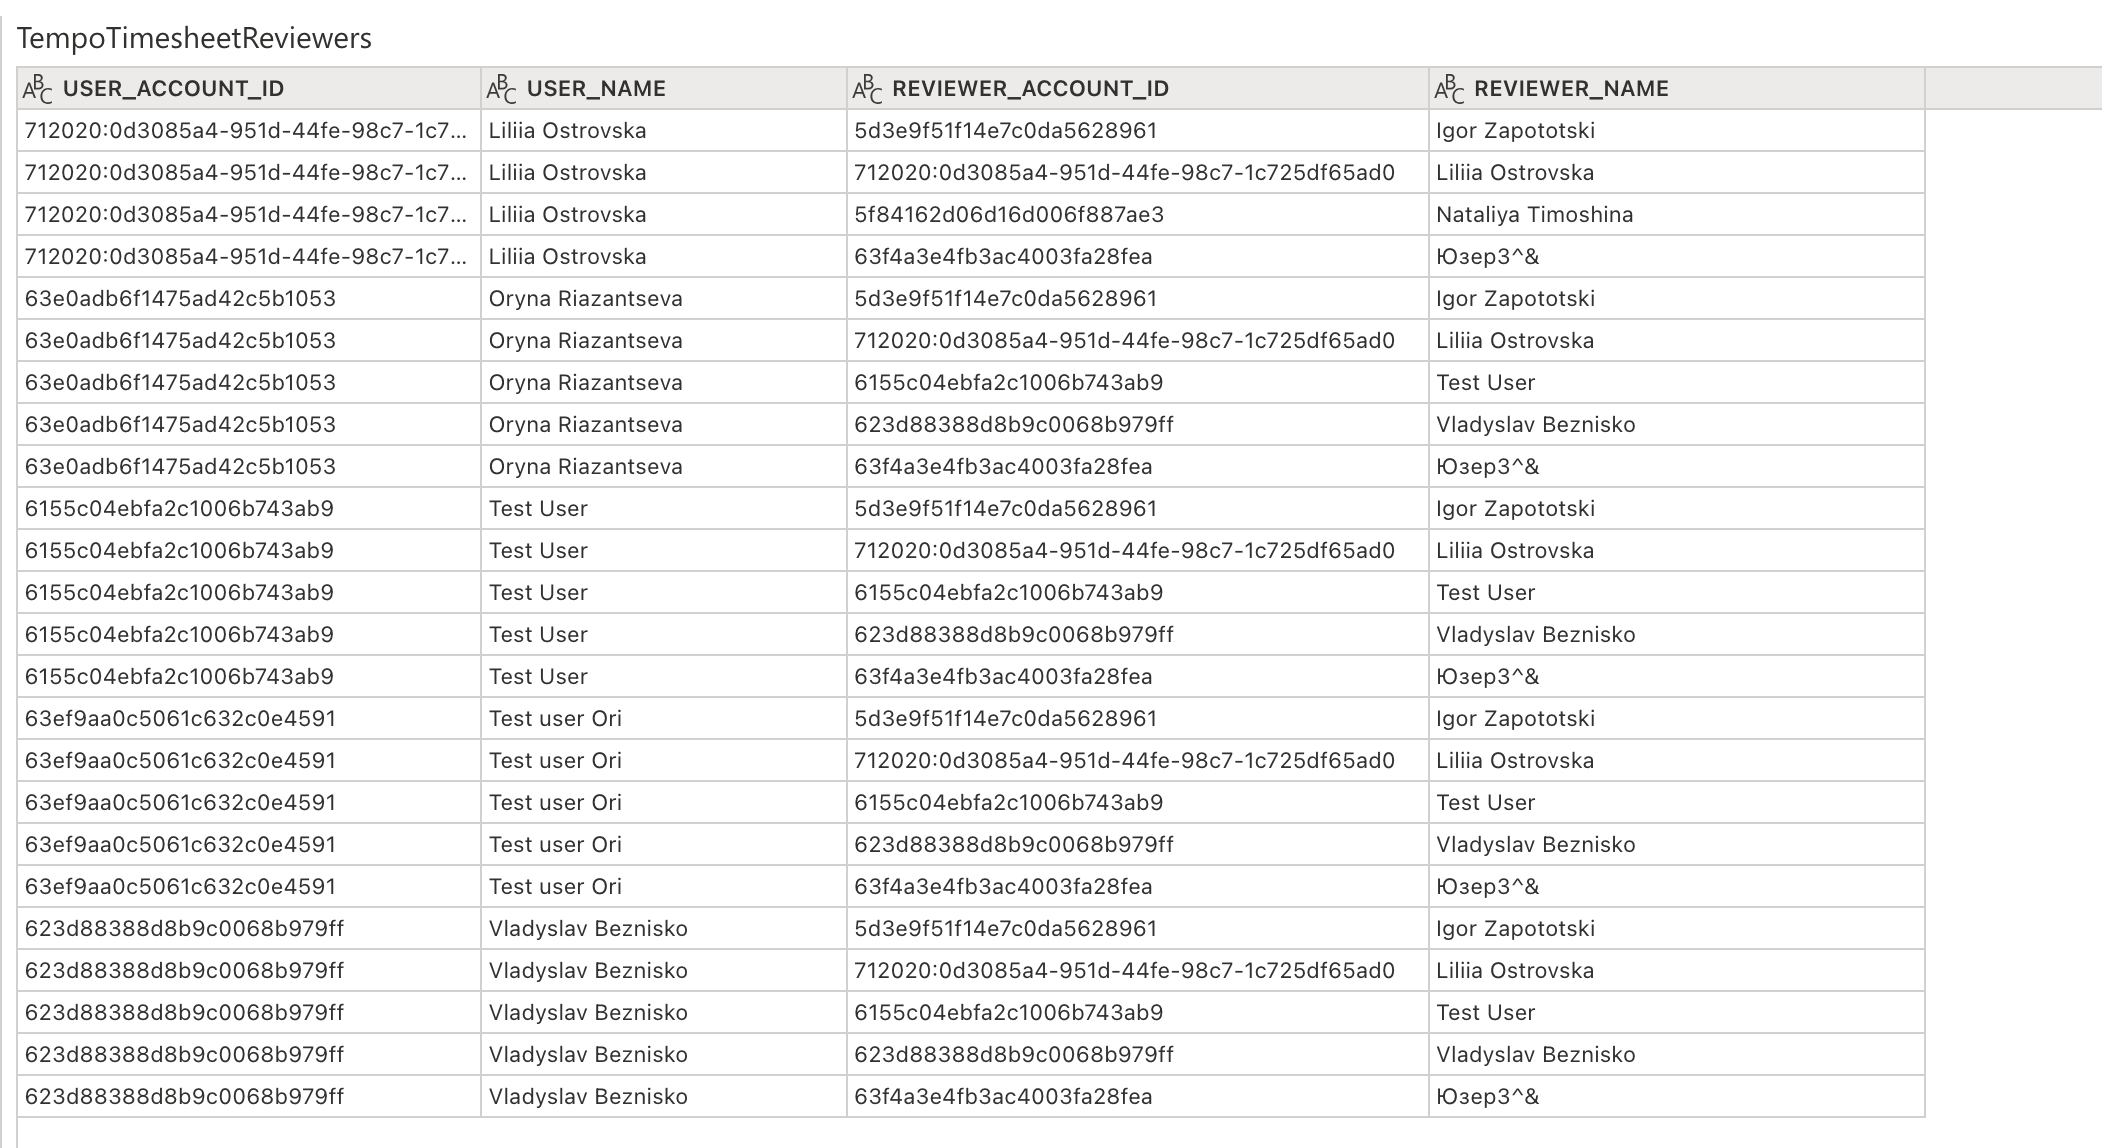Click the ABC data type icon on REVIEWER_ACCOUNT_ID column
This screenshot has height=1148, width=2102.
point(868,88)
